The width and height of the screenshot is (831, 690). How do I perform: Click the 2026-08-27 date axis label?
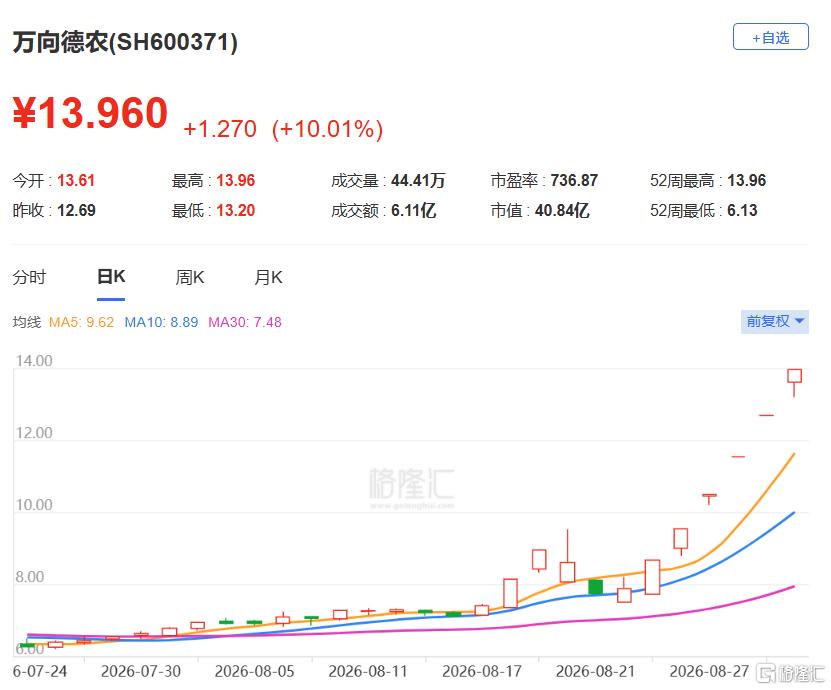(x=709, y=671)
